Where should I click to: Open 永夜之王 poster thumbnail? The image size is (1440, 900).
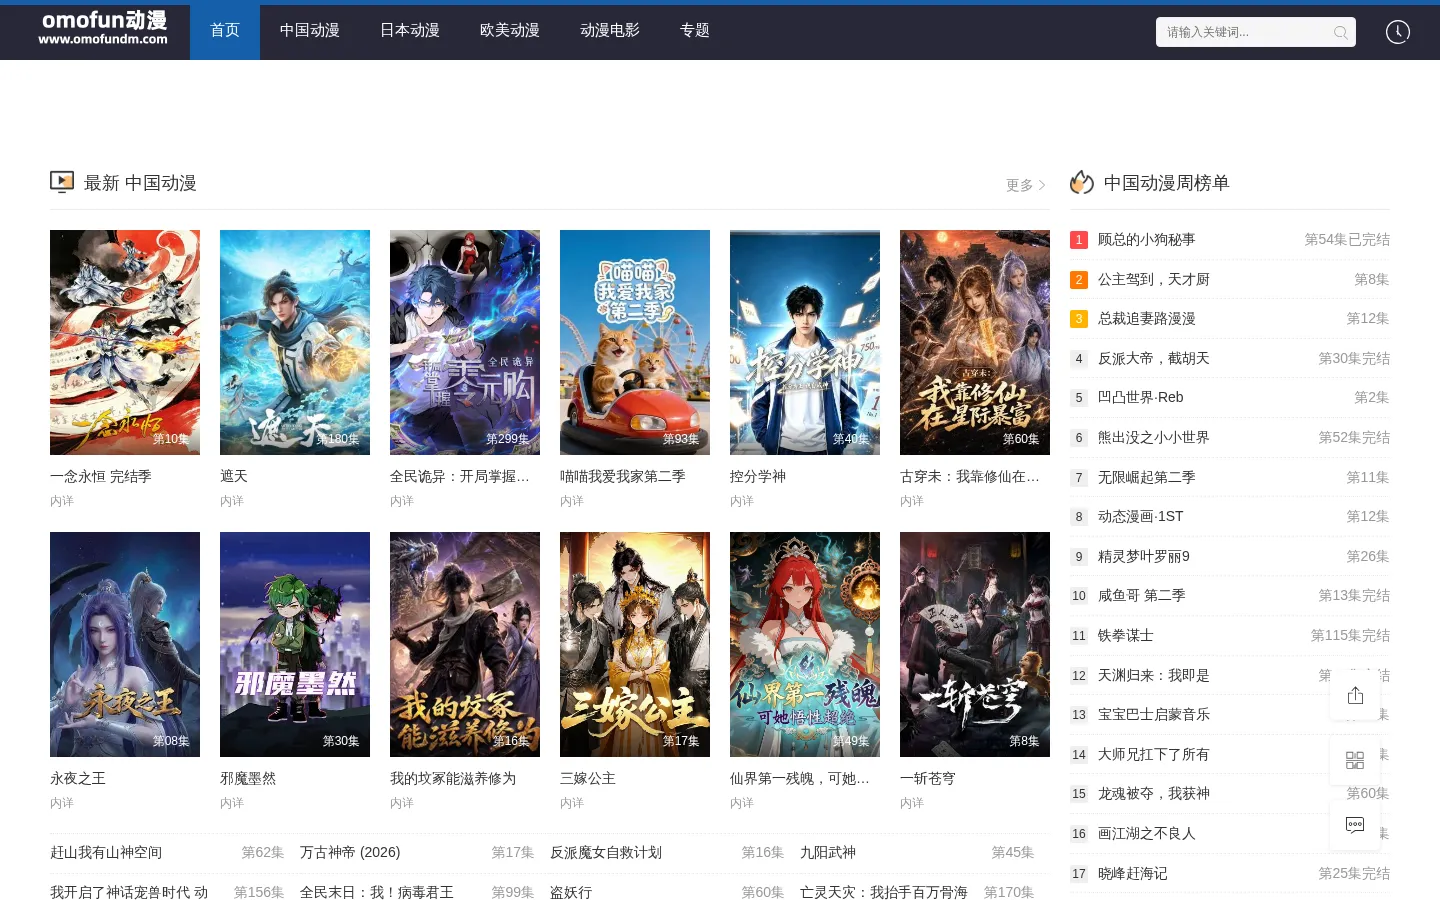(125, 644)
